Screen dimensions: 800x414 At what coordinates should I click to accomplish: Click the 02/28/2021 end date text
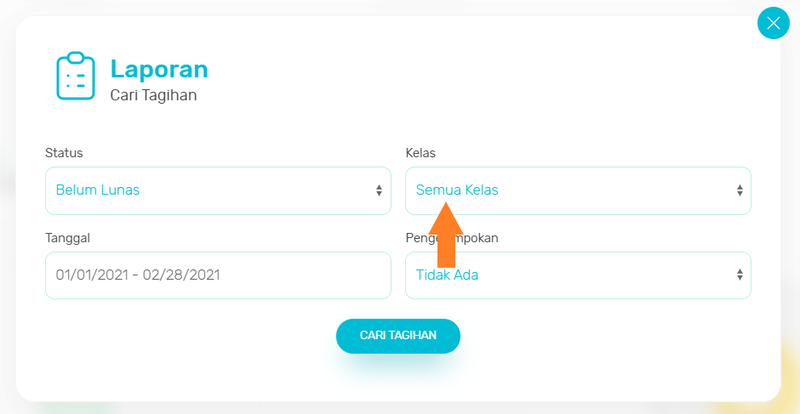pos(181,275)
